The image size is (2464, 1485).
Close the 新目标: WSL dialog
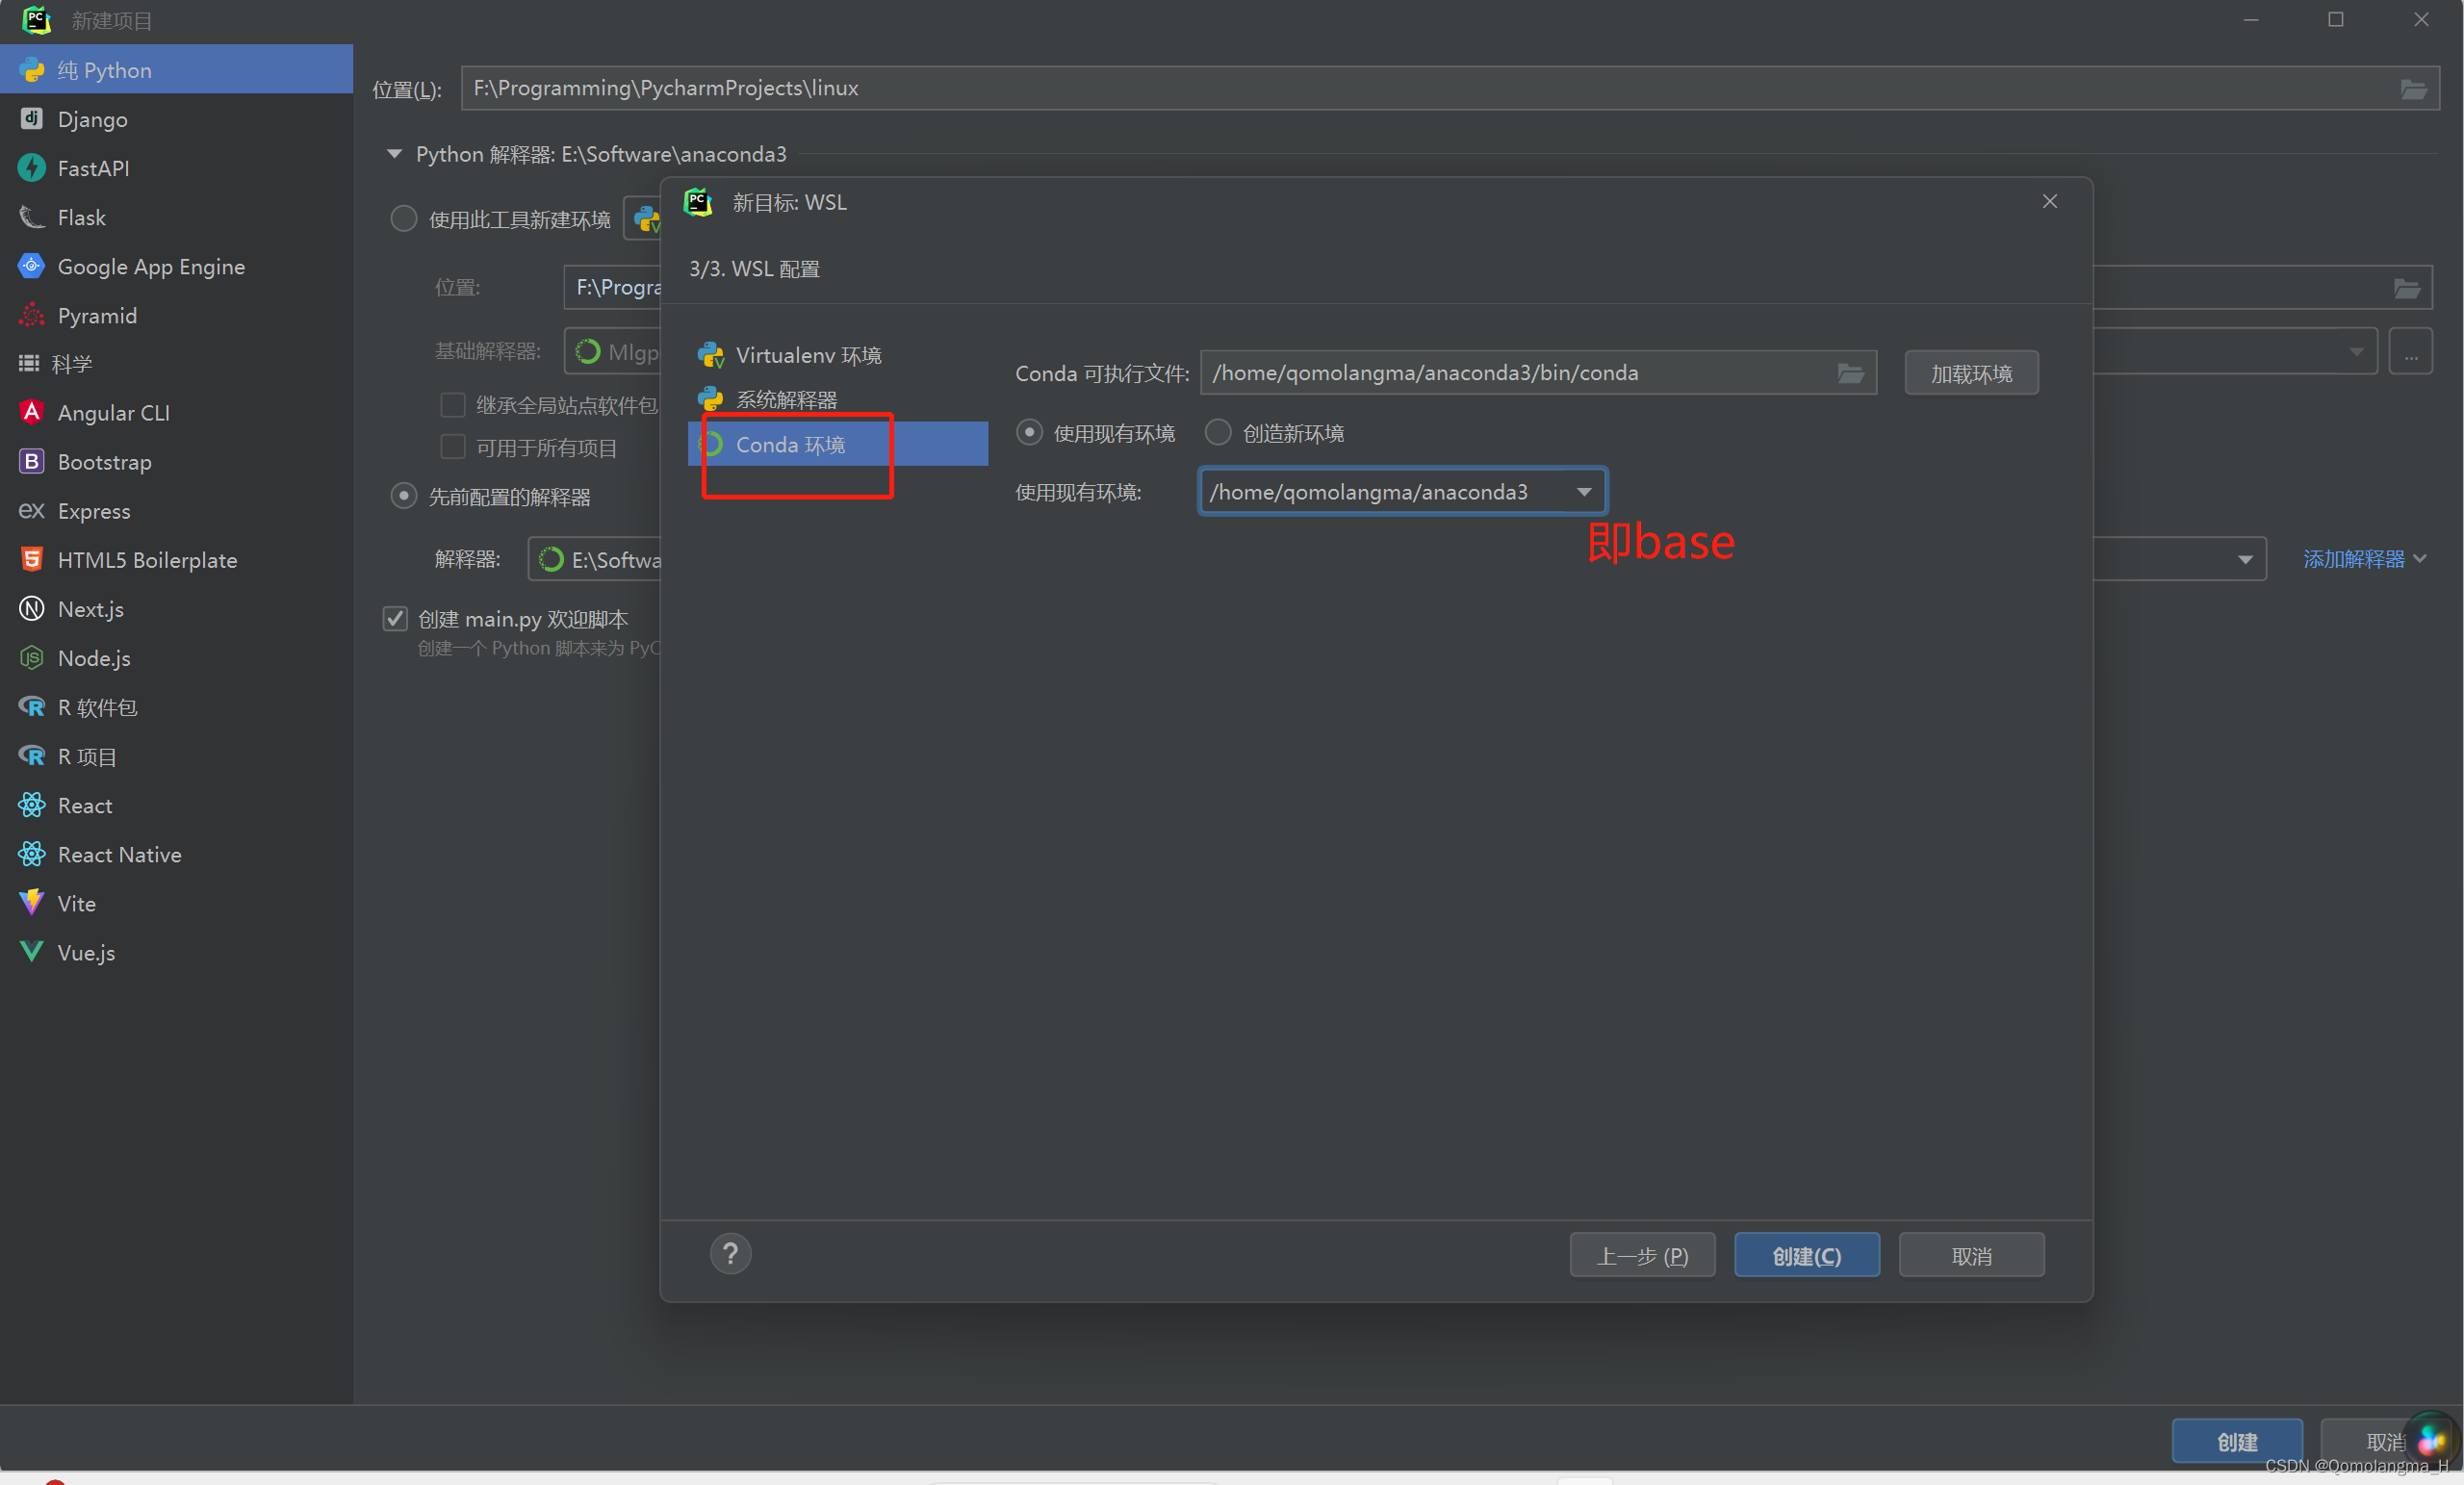(2049, 202)
